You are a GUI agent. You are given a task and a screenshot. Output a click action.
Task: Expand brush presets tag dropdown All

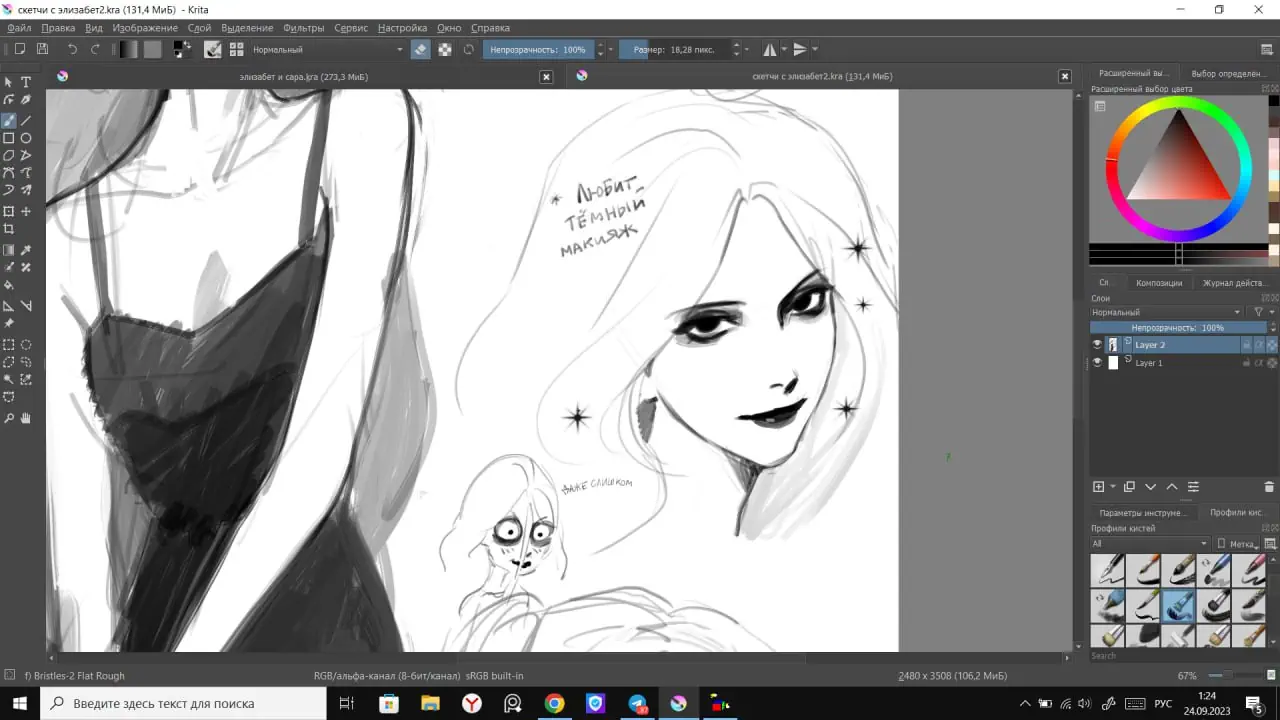[x=1149, y=544]
